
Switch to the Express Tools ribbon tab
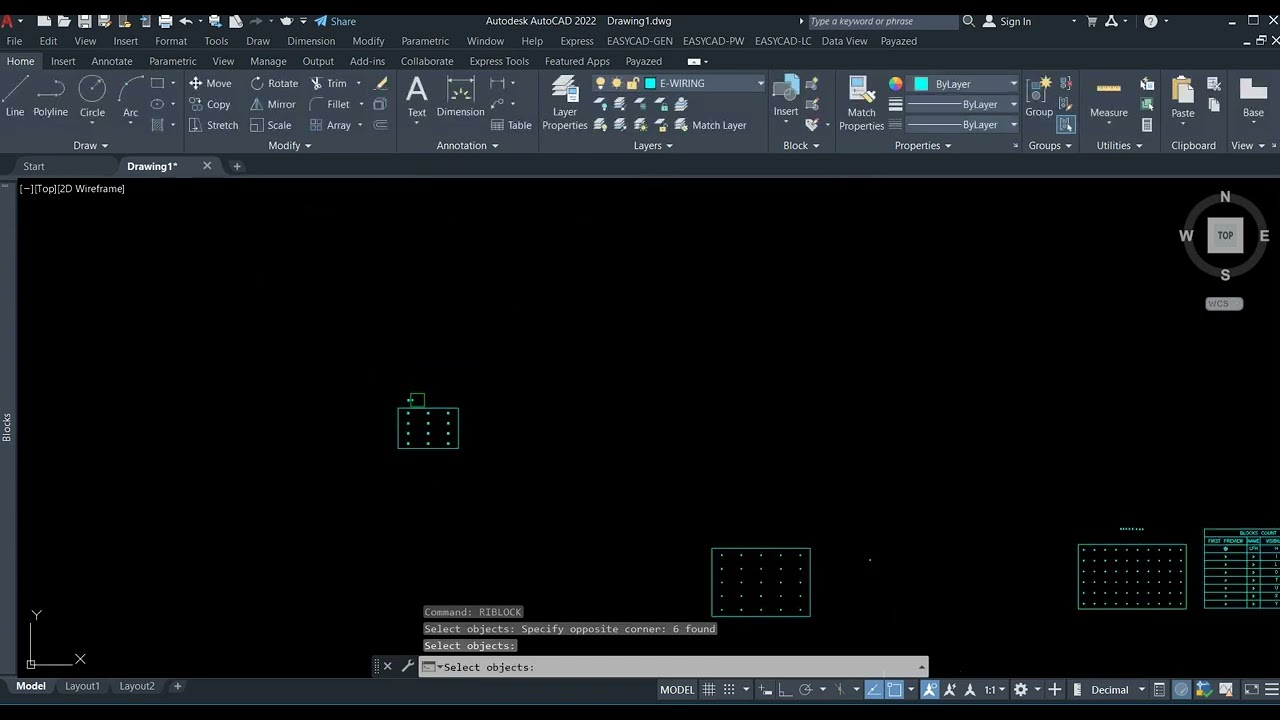(x=499, y=61)
